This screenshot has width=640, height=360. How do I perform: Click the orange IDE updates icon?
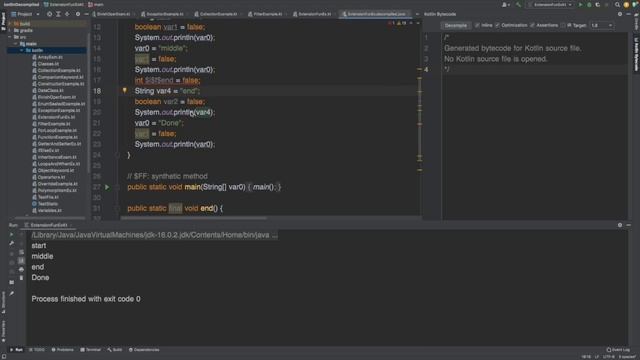tap(626, 4)
